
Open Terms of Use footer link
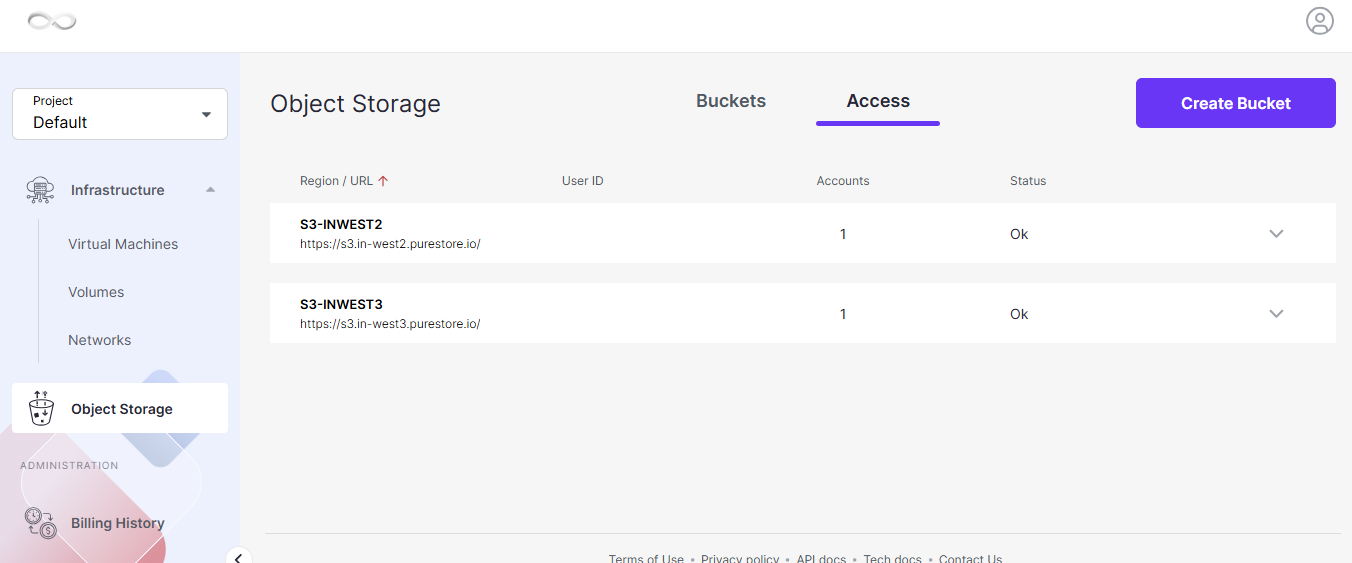[x=646, y=558]
